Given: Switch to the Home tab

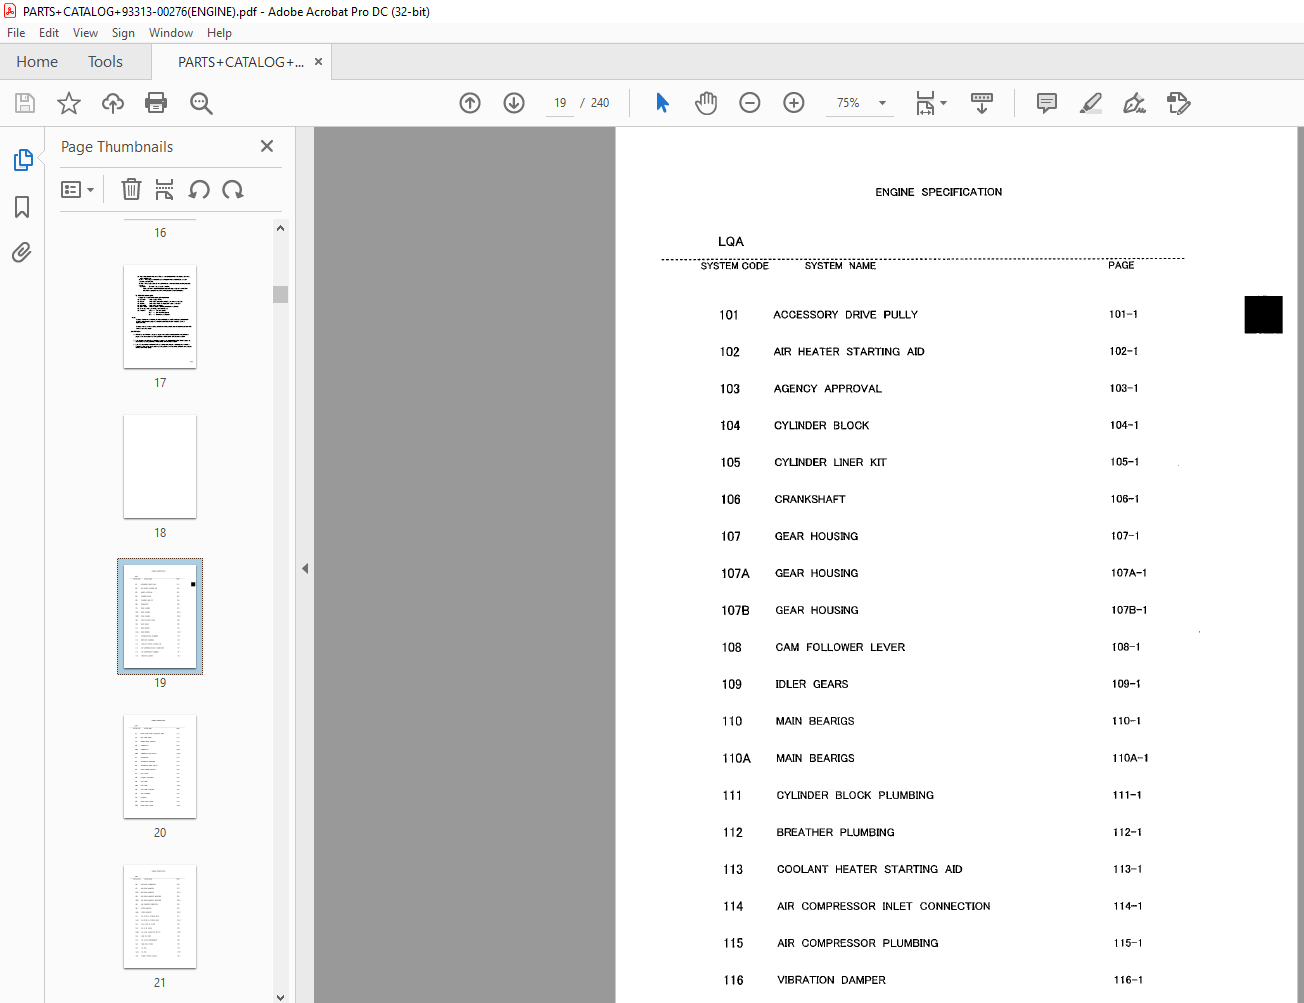Looking at the screenshot, I should coord(37,62).
